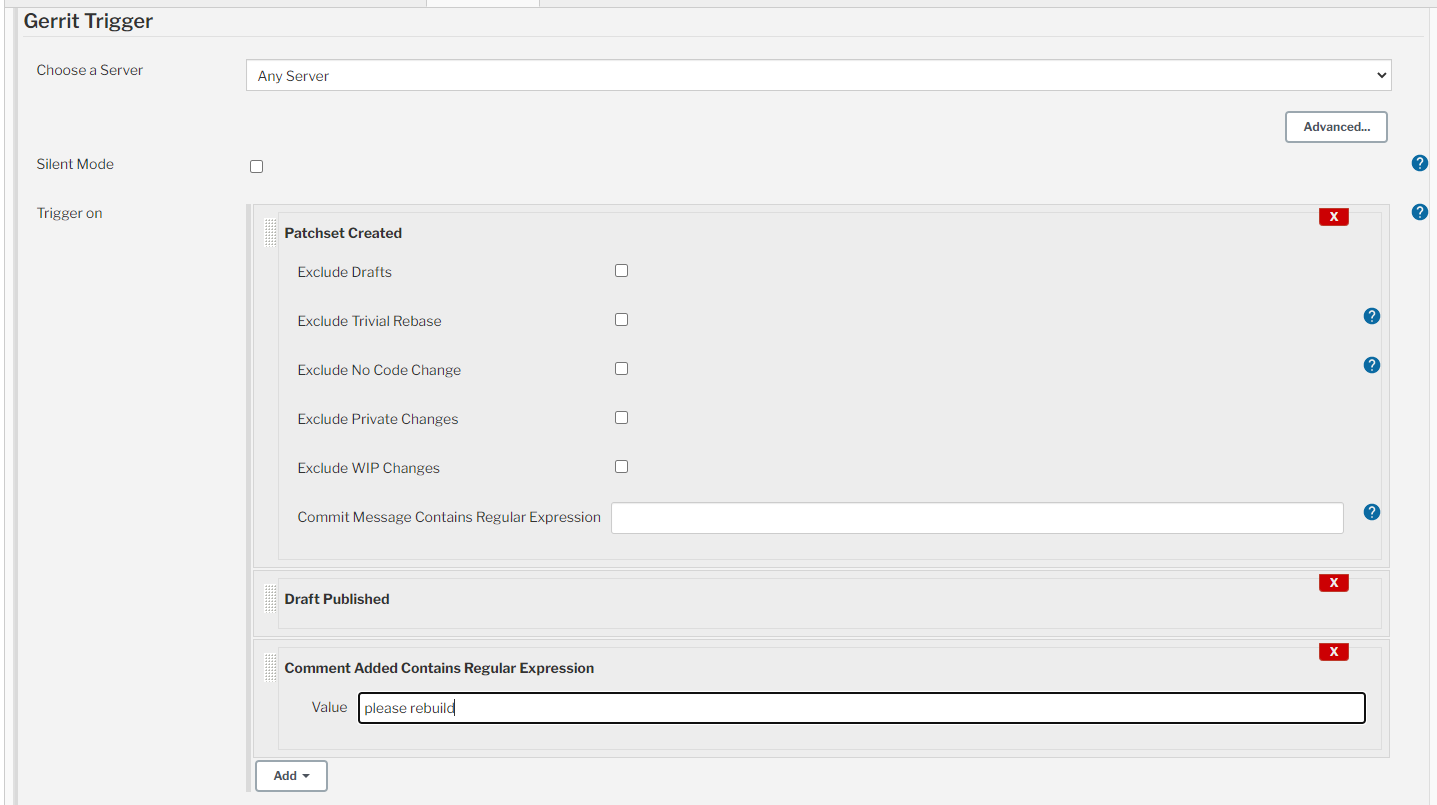Show help for Commit Message Regular Expression
The height and width of the screenshot is (805, 1437).
click(1372, 512)
